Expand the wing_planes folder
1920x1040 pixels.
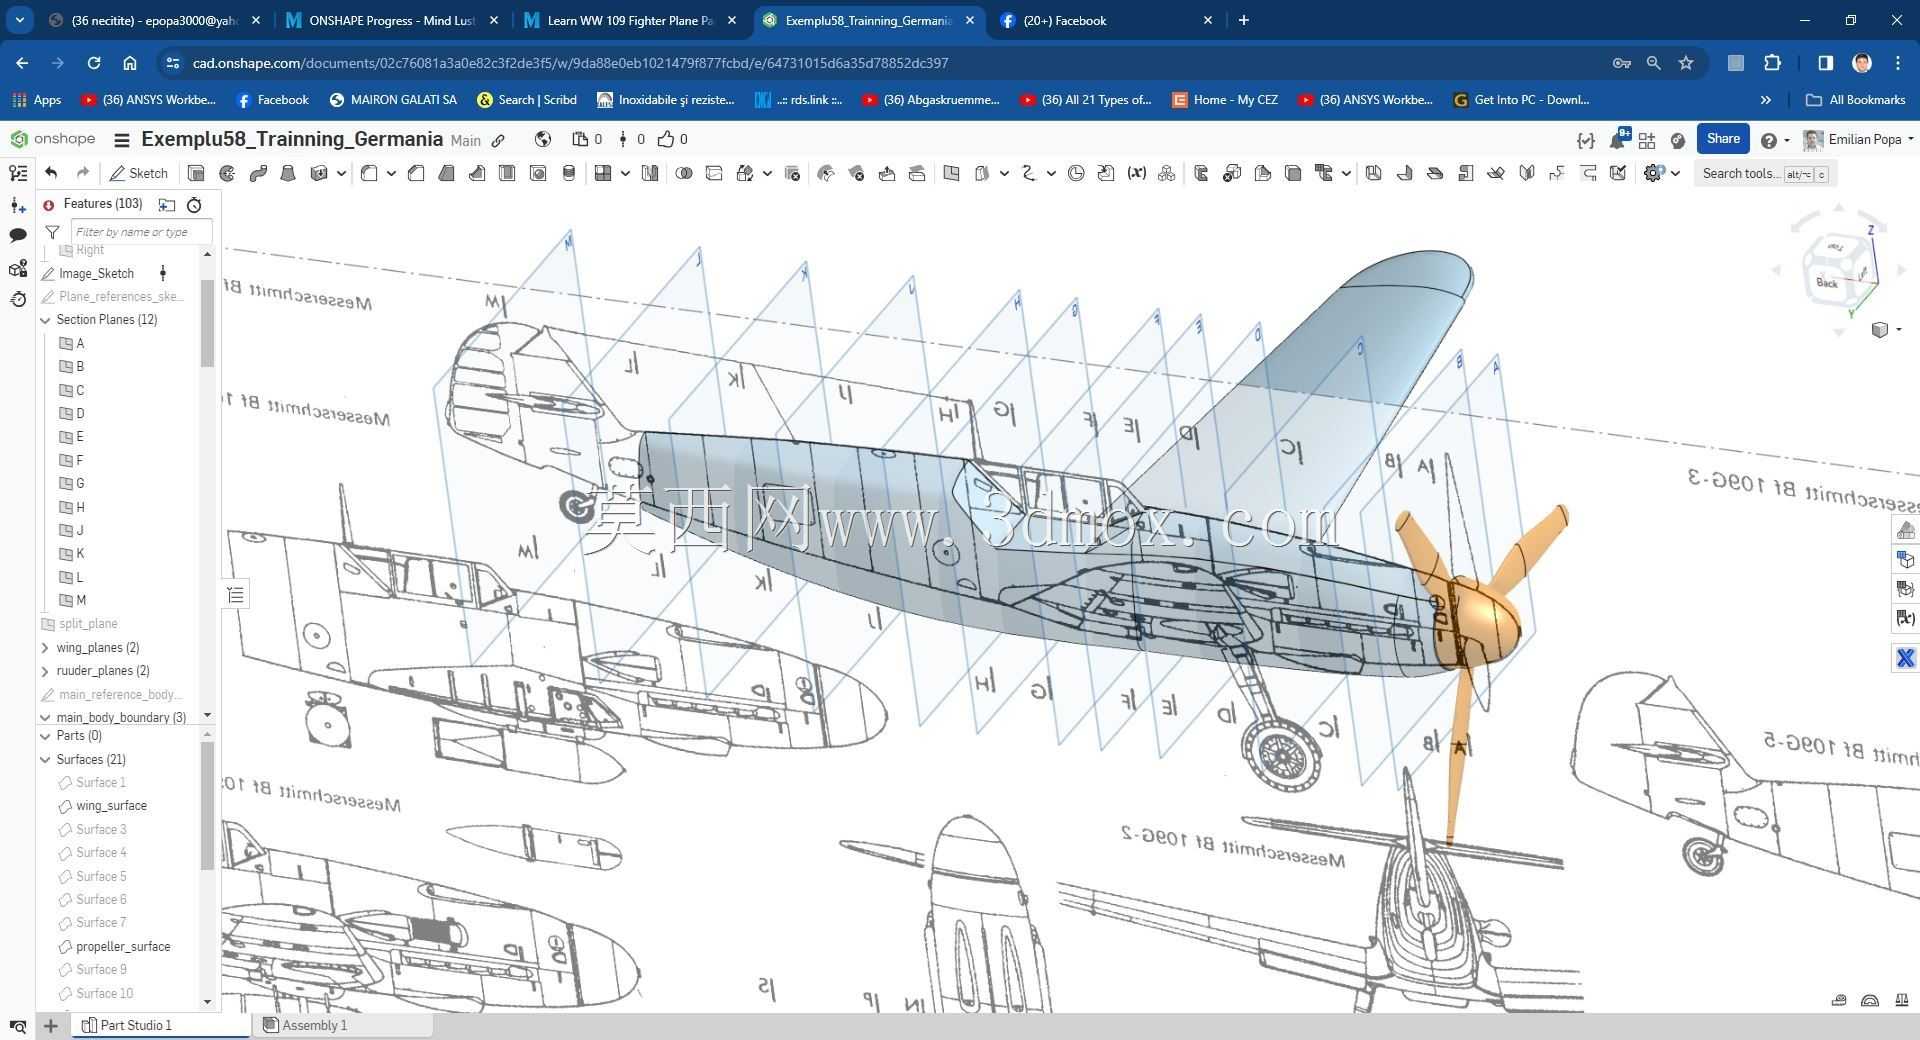[x=45, y=648]
